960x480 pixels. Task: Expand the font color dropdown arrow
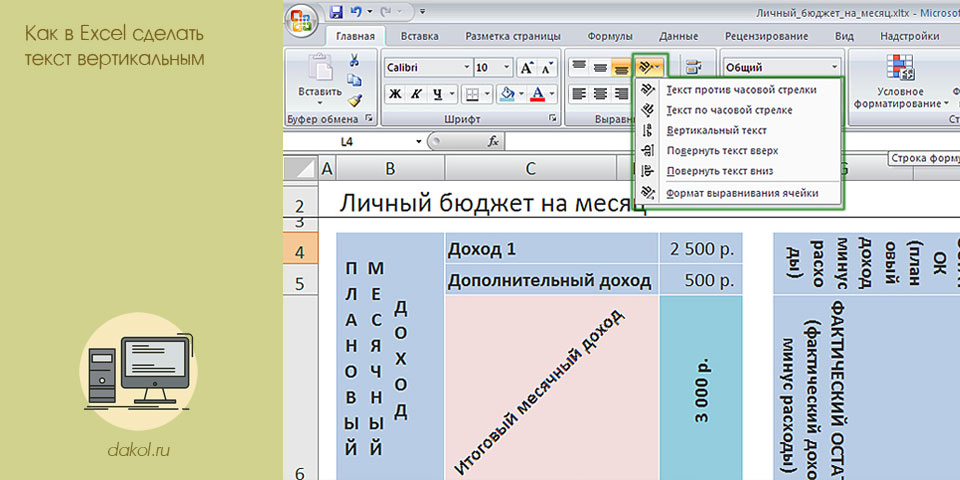coord(552,94)
